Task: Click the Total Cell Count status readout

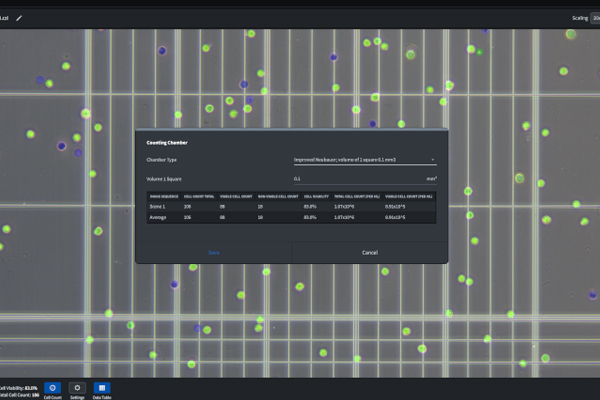Action: (20, 394)
